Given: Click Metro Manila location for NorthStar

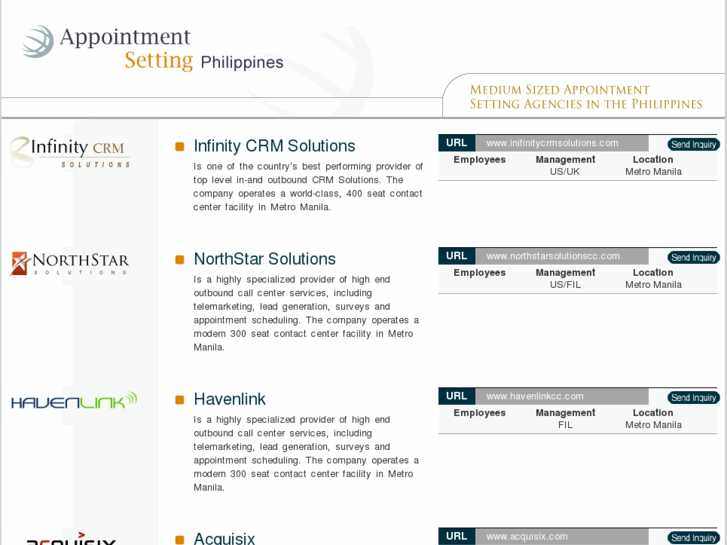Looking at the screenshot, I should click(x=653, y=285).
